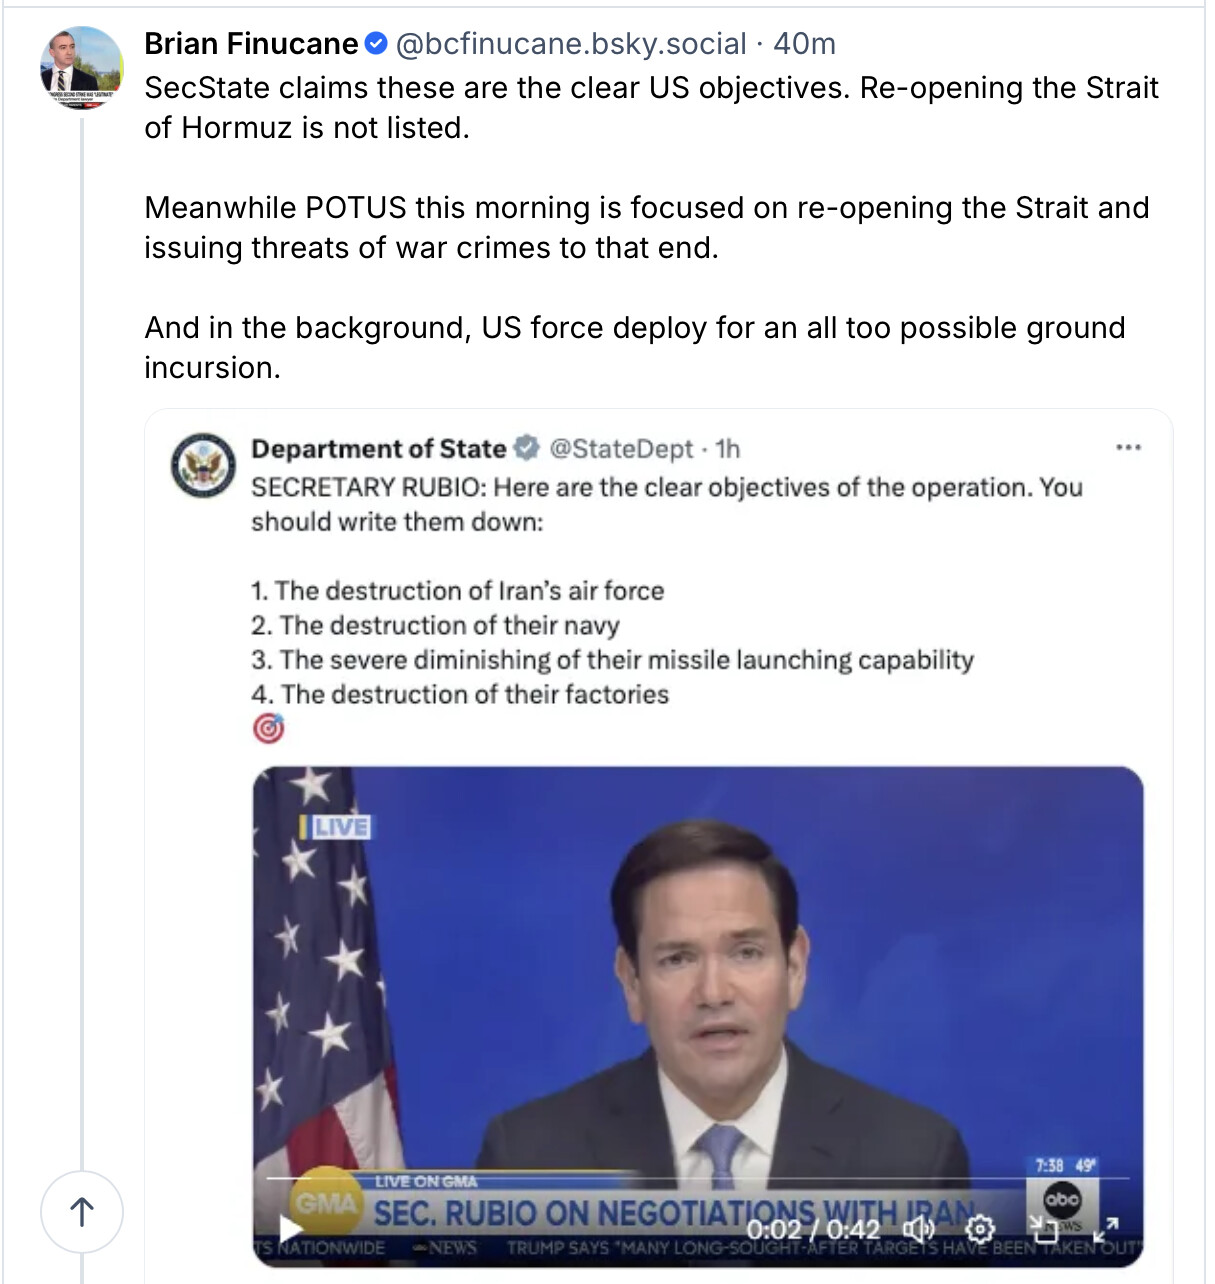Screen dimensions: 1215x1284
Task: Click the Brian Finucane display name
Action: tap(251, 44)
